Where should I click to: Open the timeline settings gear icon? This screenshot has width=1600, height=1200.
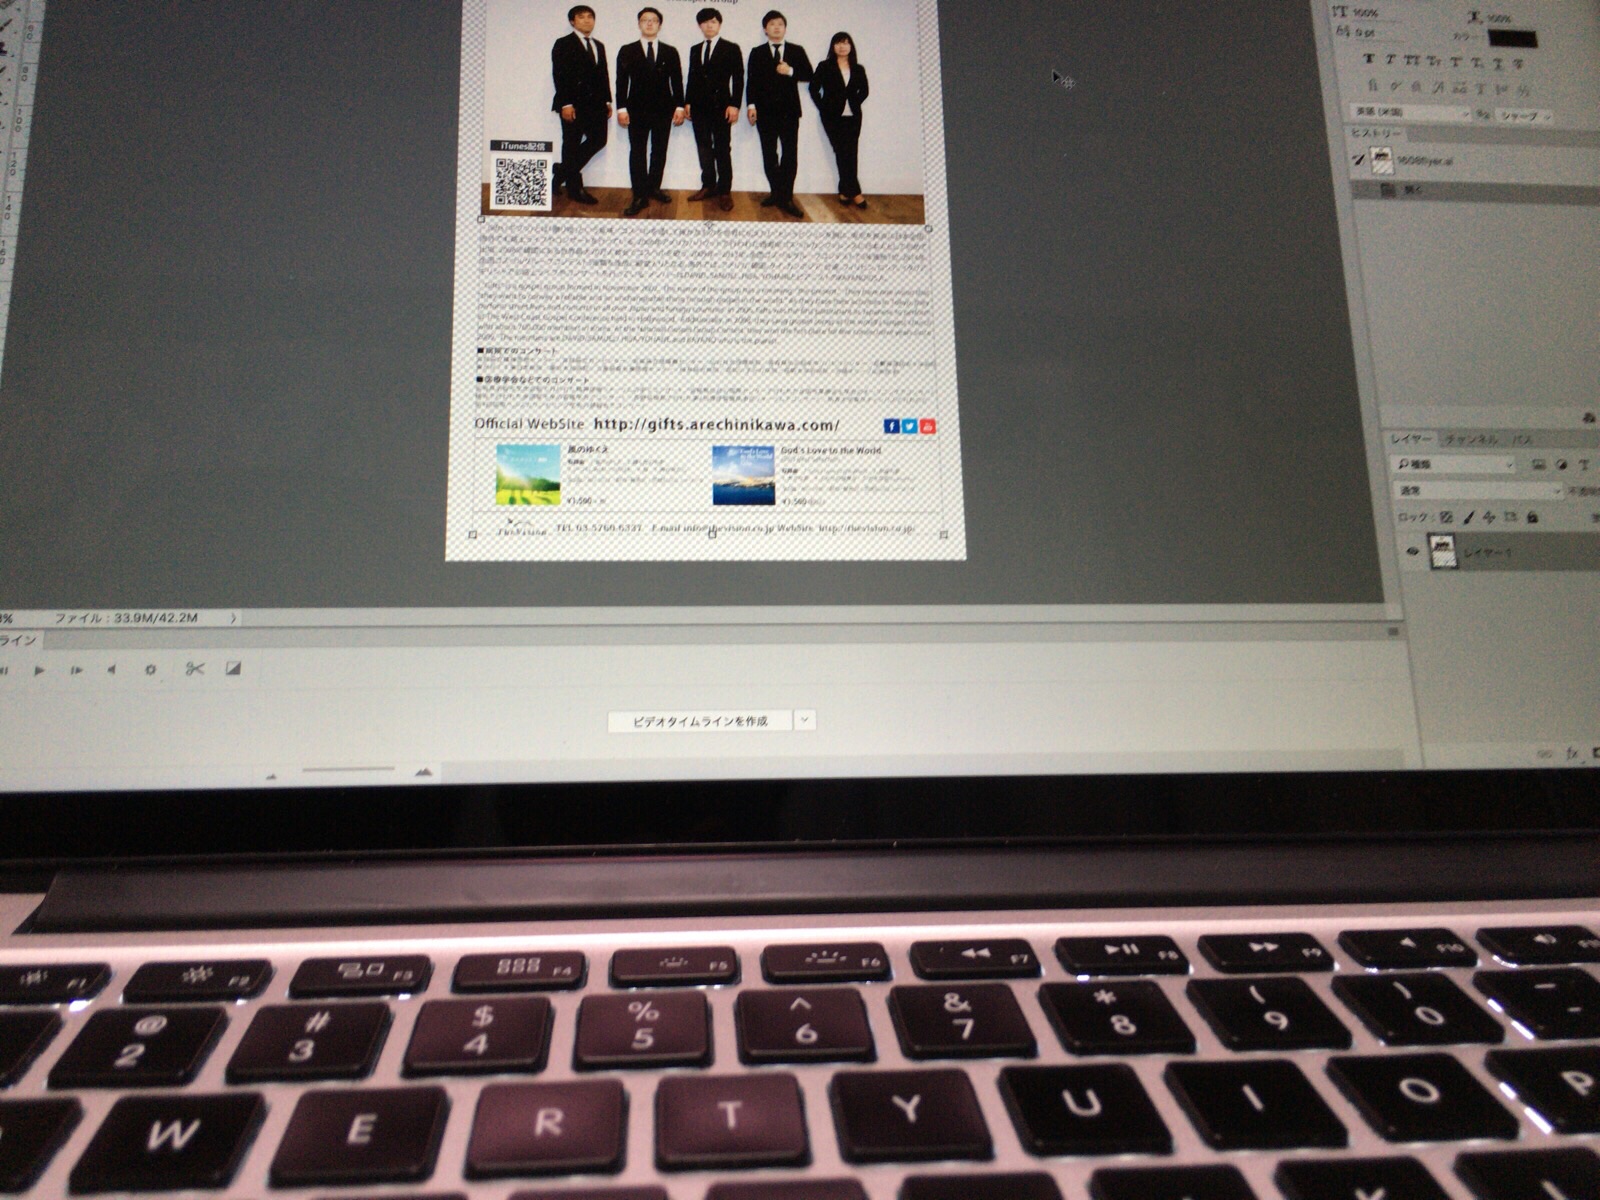[151, 670]
